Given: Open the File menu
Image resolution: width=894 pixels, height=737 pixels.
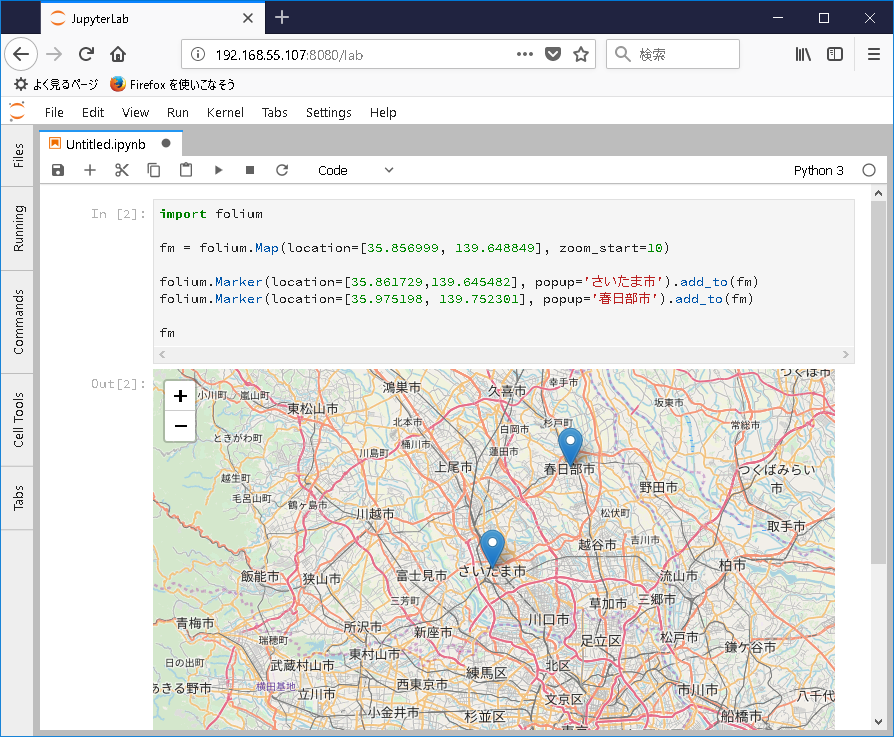Looking at the screenshot, I should pyautogui.click(x=54, y=112).
